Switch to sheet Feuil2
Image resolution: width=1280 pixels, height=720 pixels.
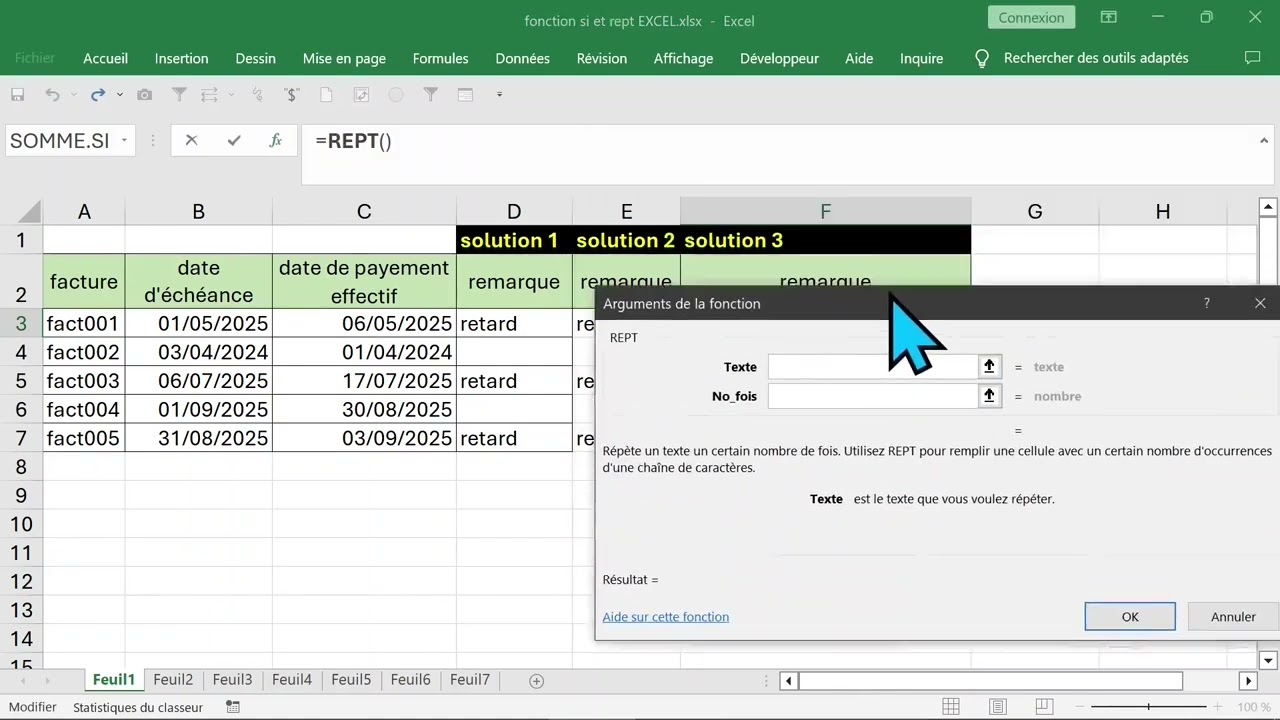tap(173, 680)
